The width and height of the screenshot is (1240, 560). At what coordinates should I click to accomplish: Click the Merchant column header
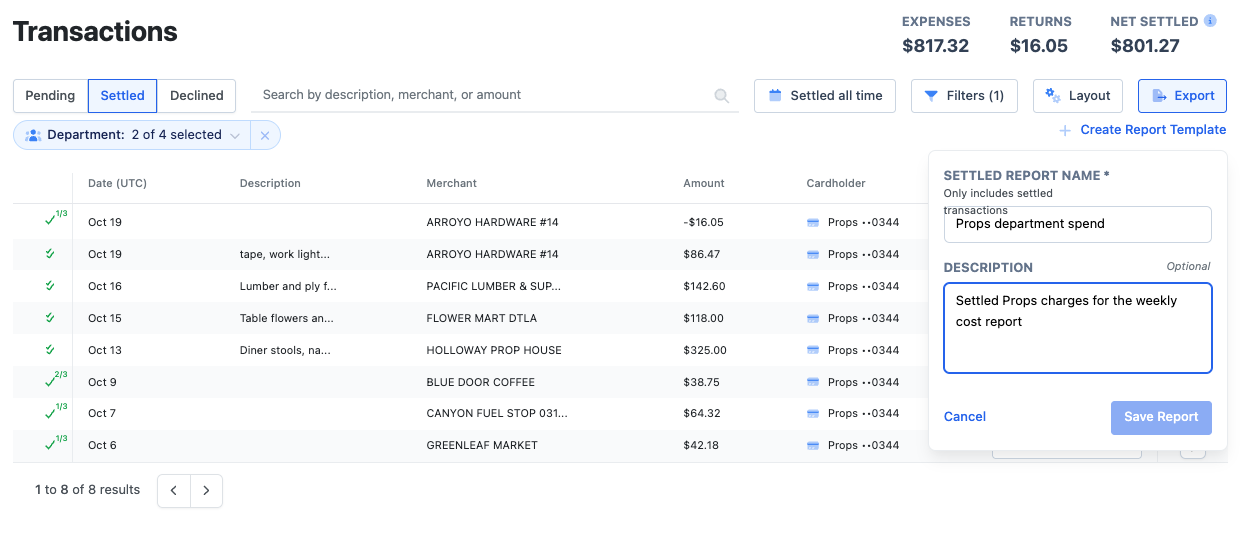[x=452, y=183]
